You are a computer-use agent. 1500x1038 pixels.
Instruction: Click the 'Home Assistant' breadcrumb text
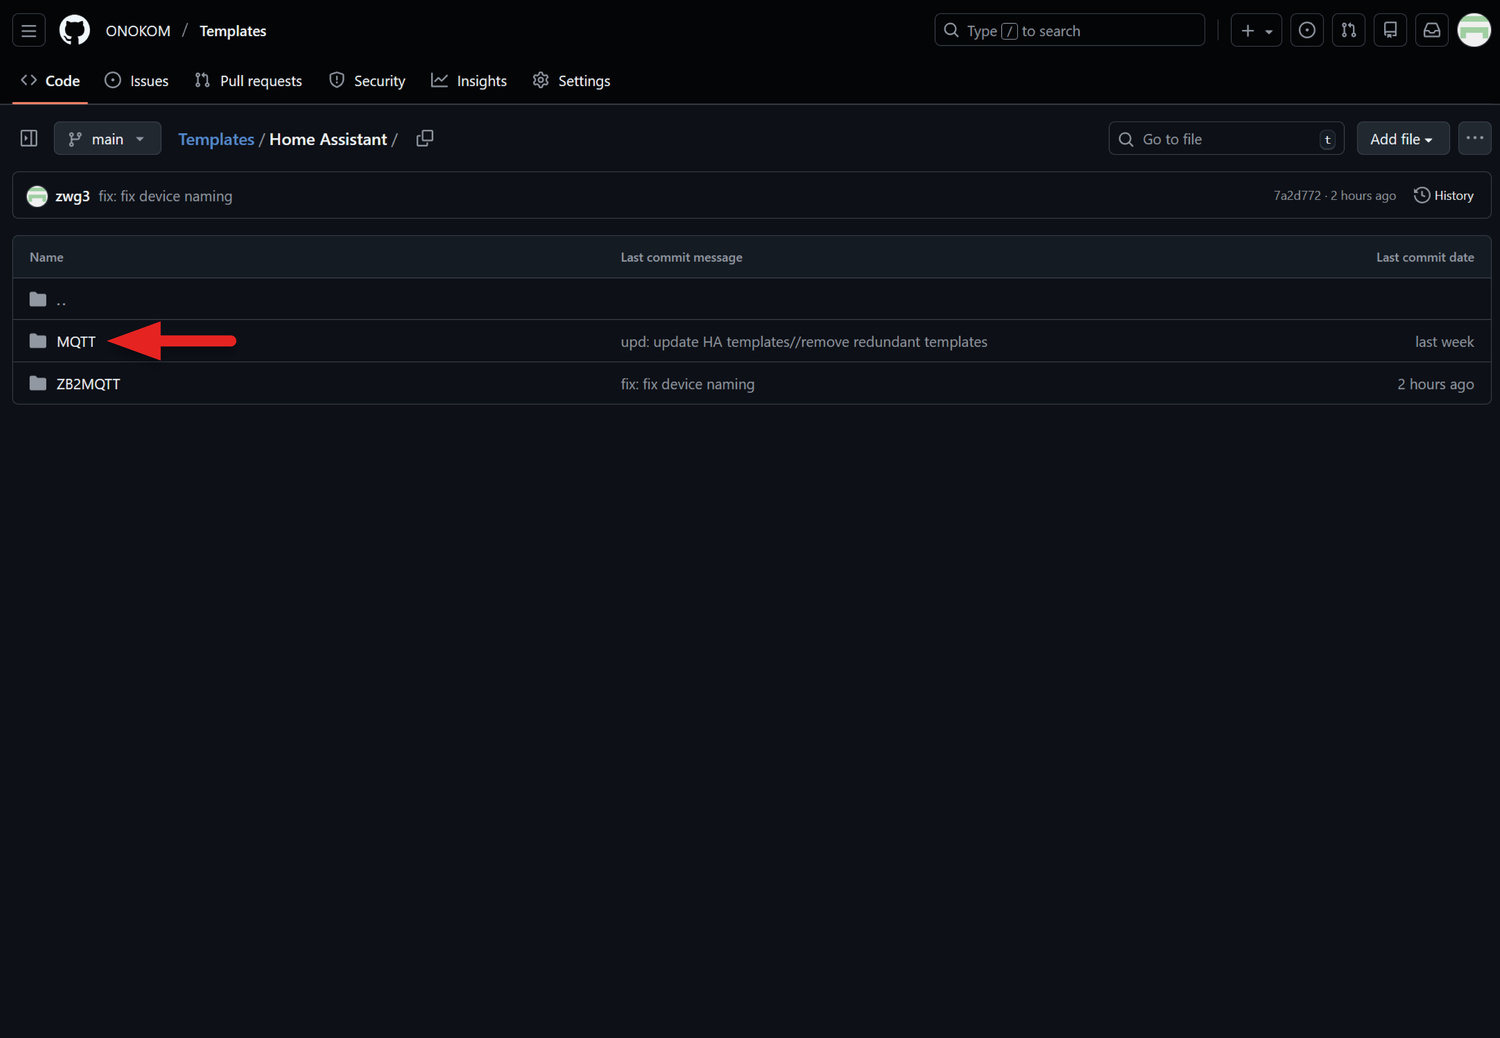click(x=328, y=139)
